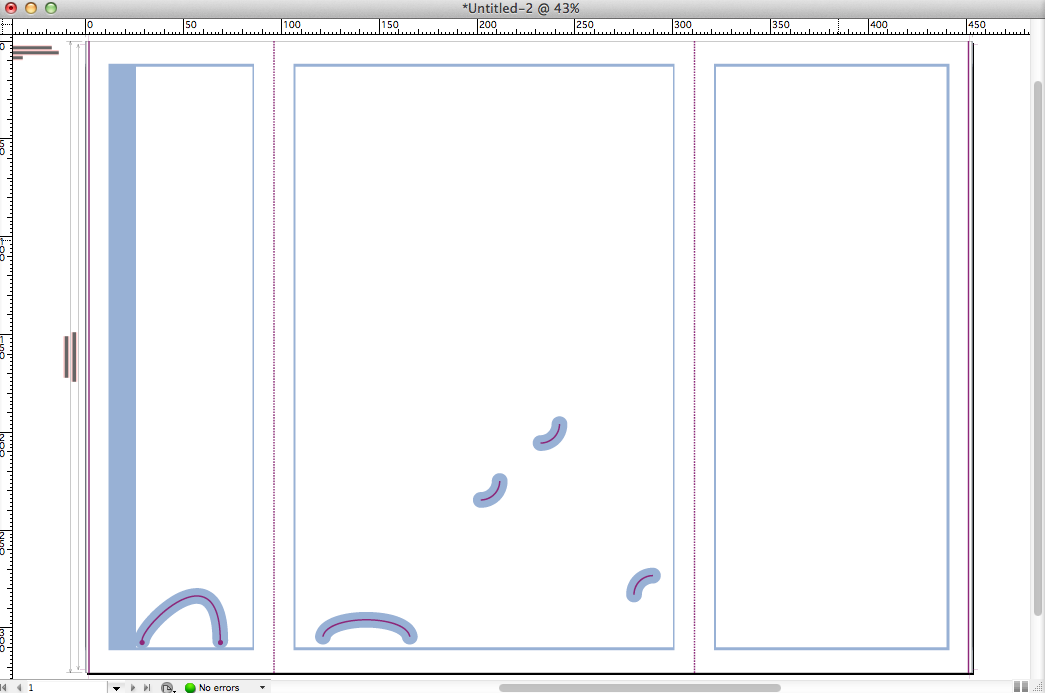Open the status bar file options icon
Screen dimensions: 1045x693
tap(167, 688)
